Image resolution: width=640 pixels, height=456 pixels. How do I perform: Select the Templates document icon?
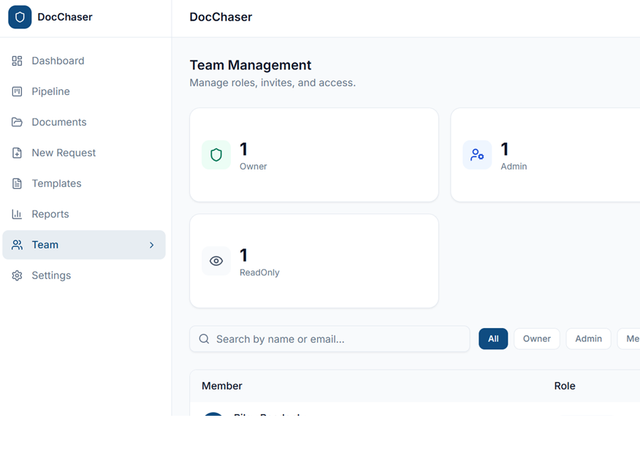[17, 183]
